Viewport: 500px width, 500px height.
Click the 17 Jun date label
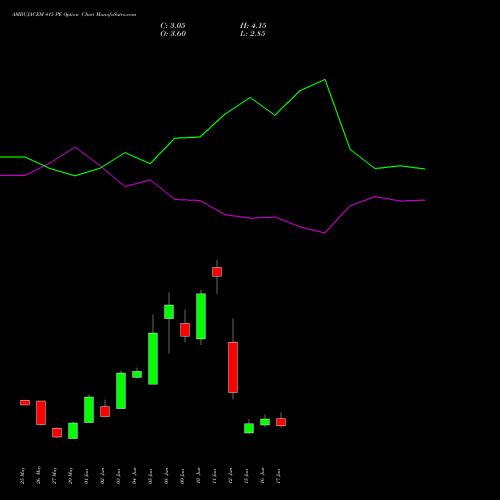point(278,476)
